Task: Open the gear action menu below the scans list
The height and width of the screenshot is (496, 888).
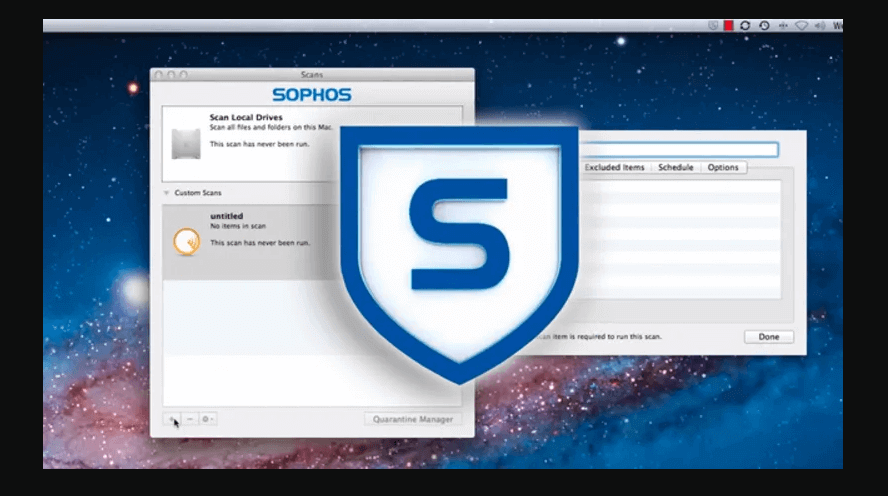Action: [x=207, y=419]
